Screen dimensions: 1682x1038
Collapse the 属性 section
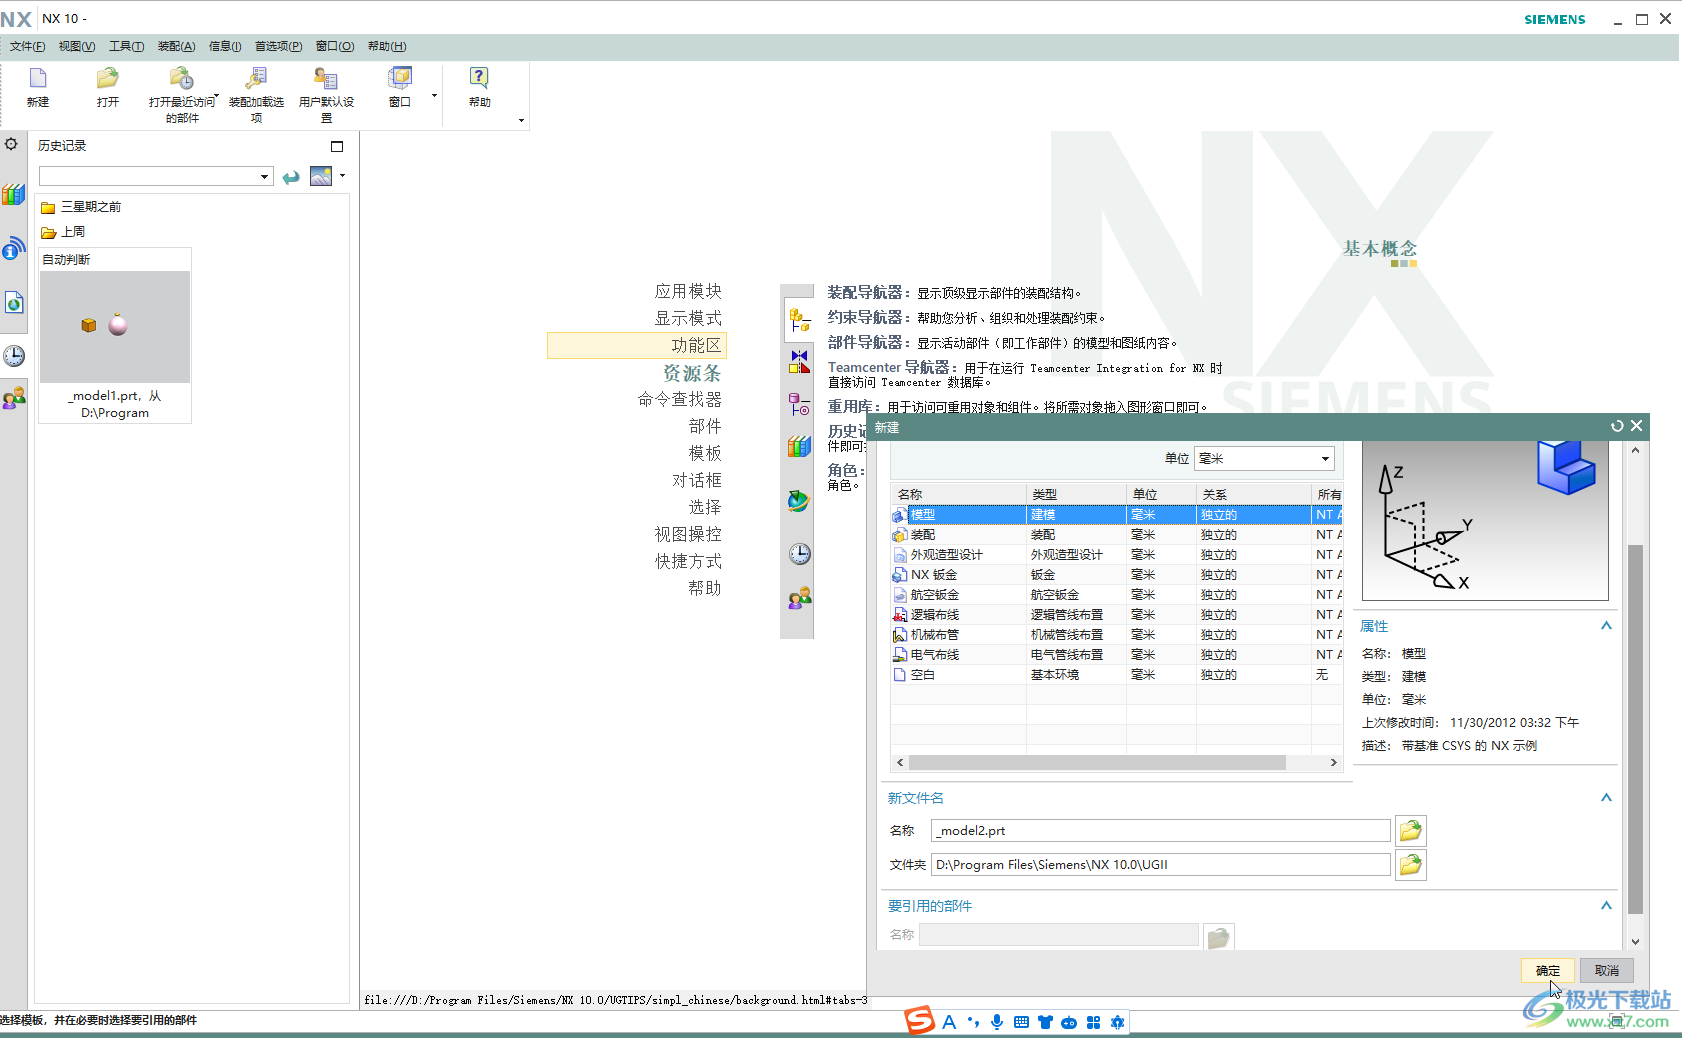[1606, 626]
